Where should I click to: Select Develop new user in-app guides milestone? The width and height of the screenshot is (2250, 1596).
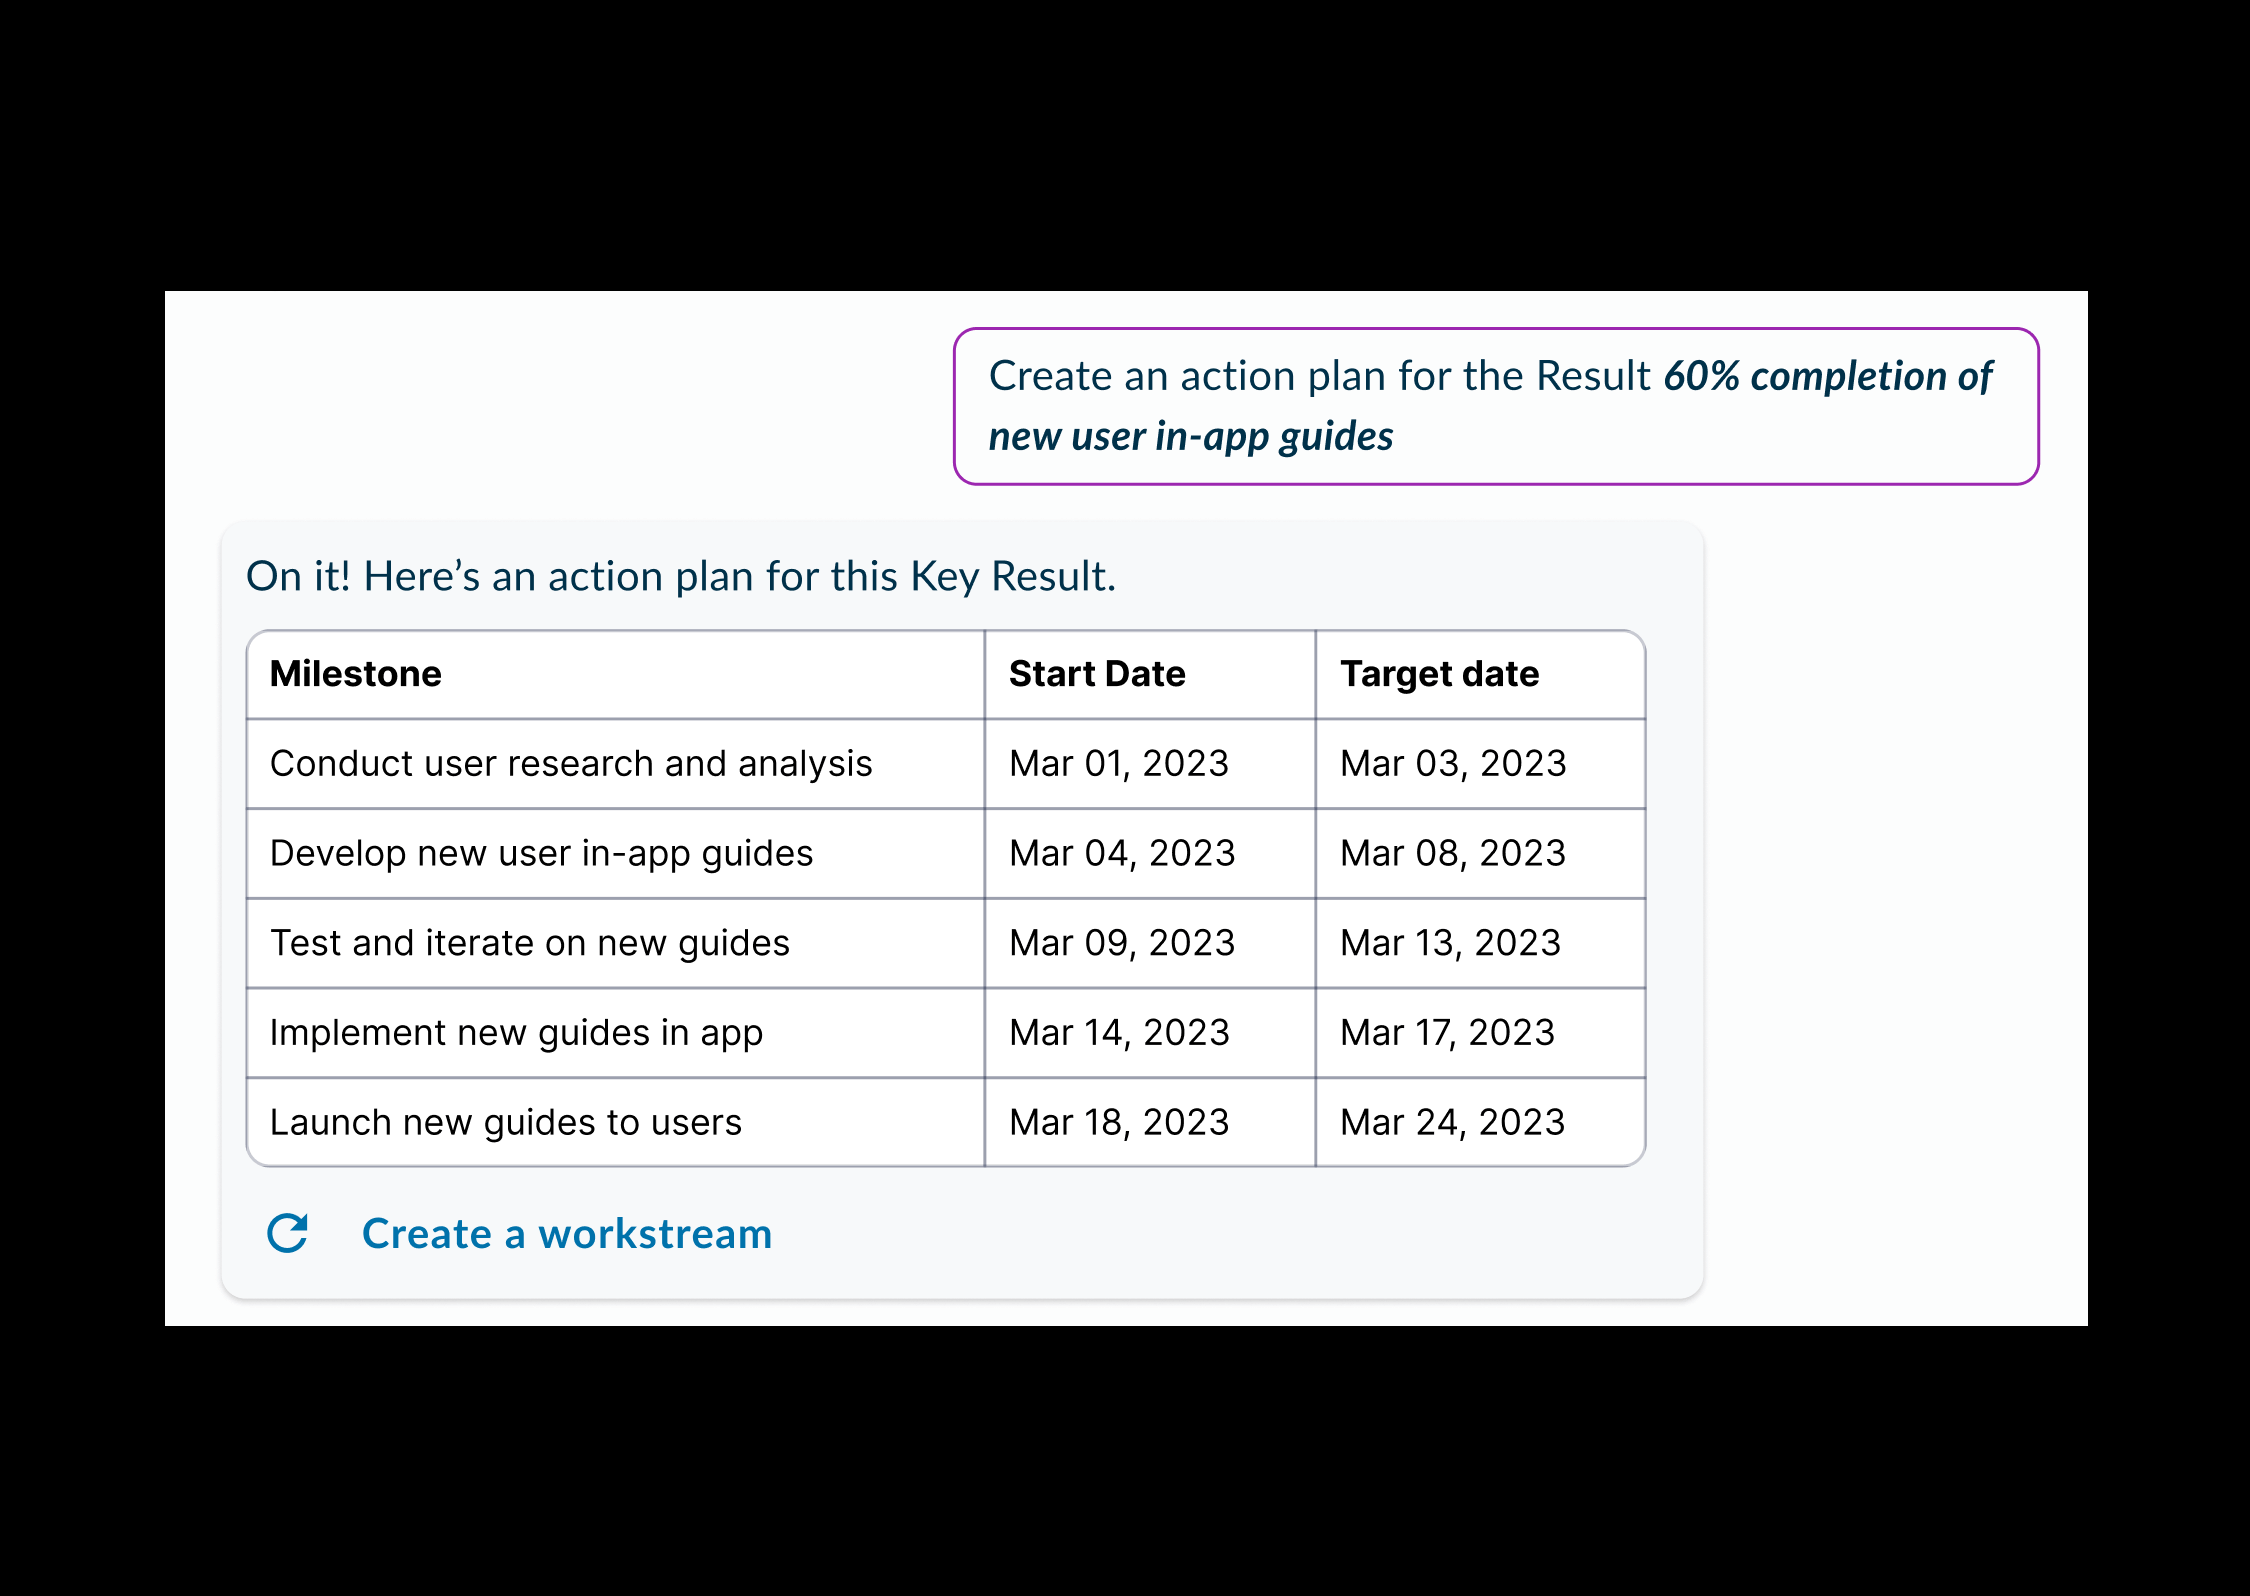coord(541,854)
